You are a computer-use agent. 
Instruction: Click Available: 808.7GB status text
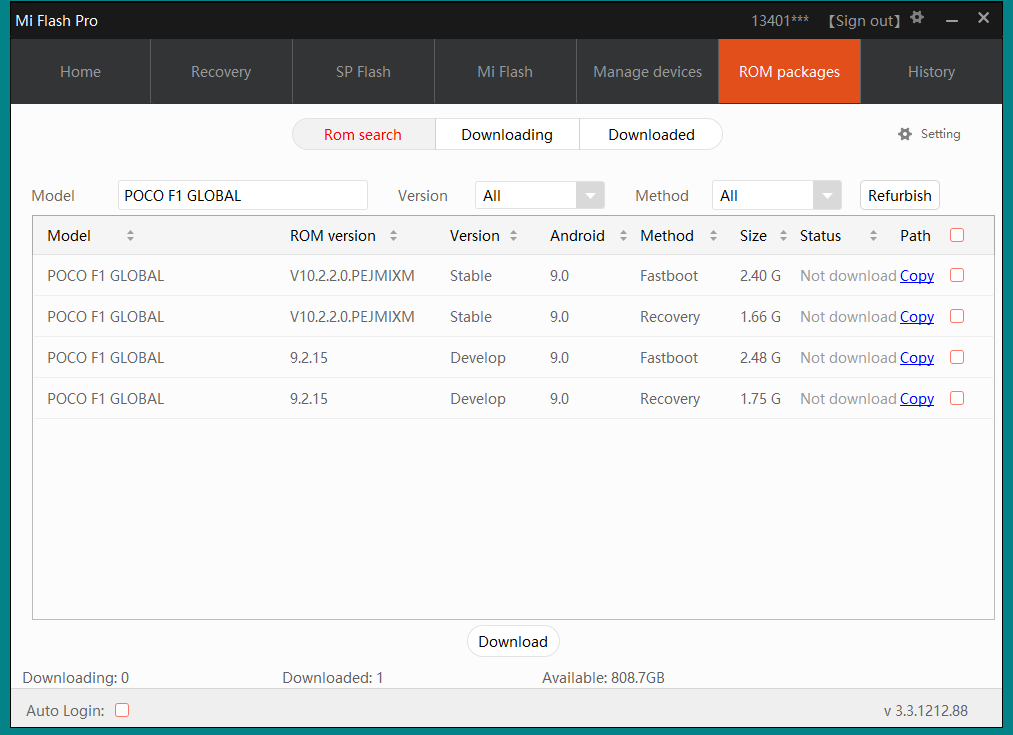(x=603, y=678)
